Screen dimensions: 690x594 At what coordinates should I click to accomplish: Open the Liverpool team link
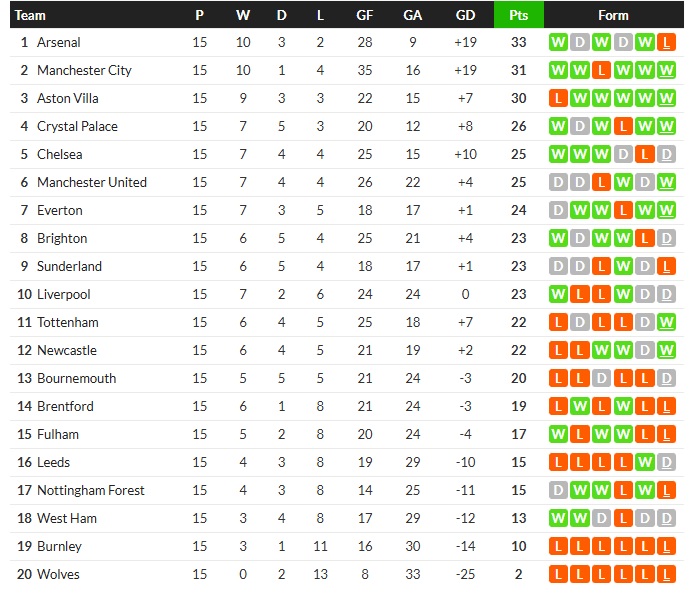(x=63, y=295)
